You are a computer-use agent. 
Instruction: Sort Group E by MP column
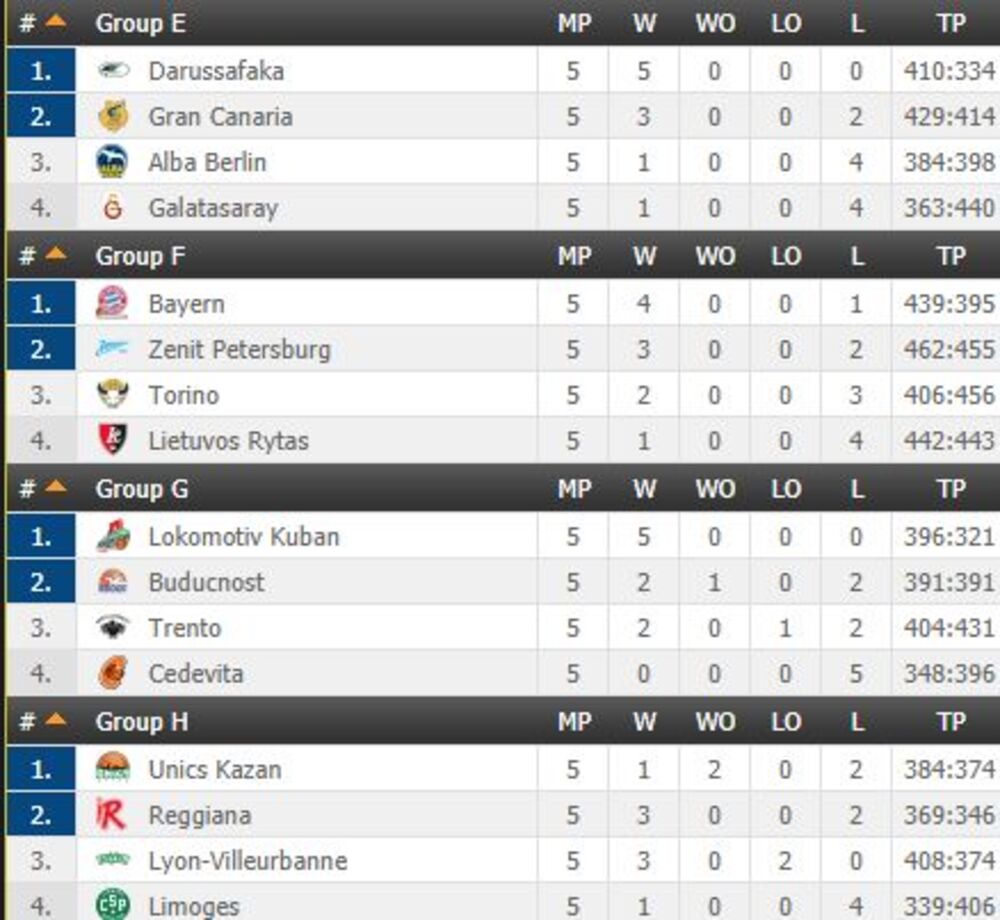tap(573, 23)
